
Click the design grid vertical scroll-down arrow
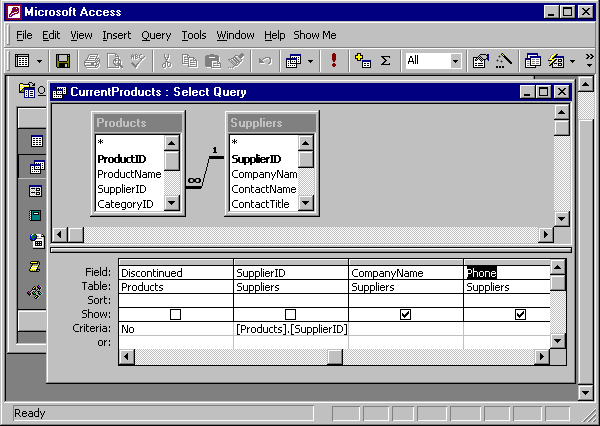coord(558,341)
